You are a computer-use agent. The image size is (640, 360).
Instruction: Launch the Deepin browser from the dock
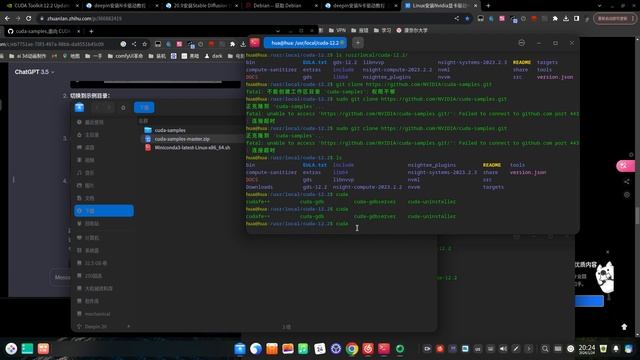click(256, 349)
